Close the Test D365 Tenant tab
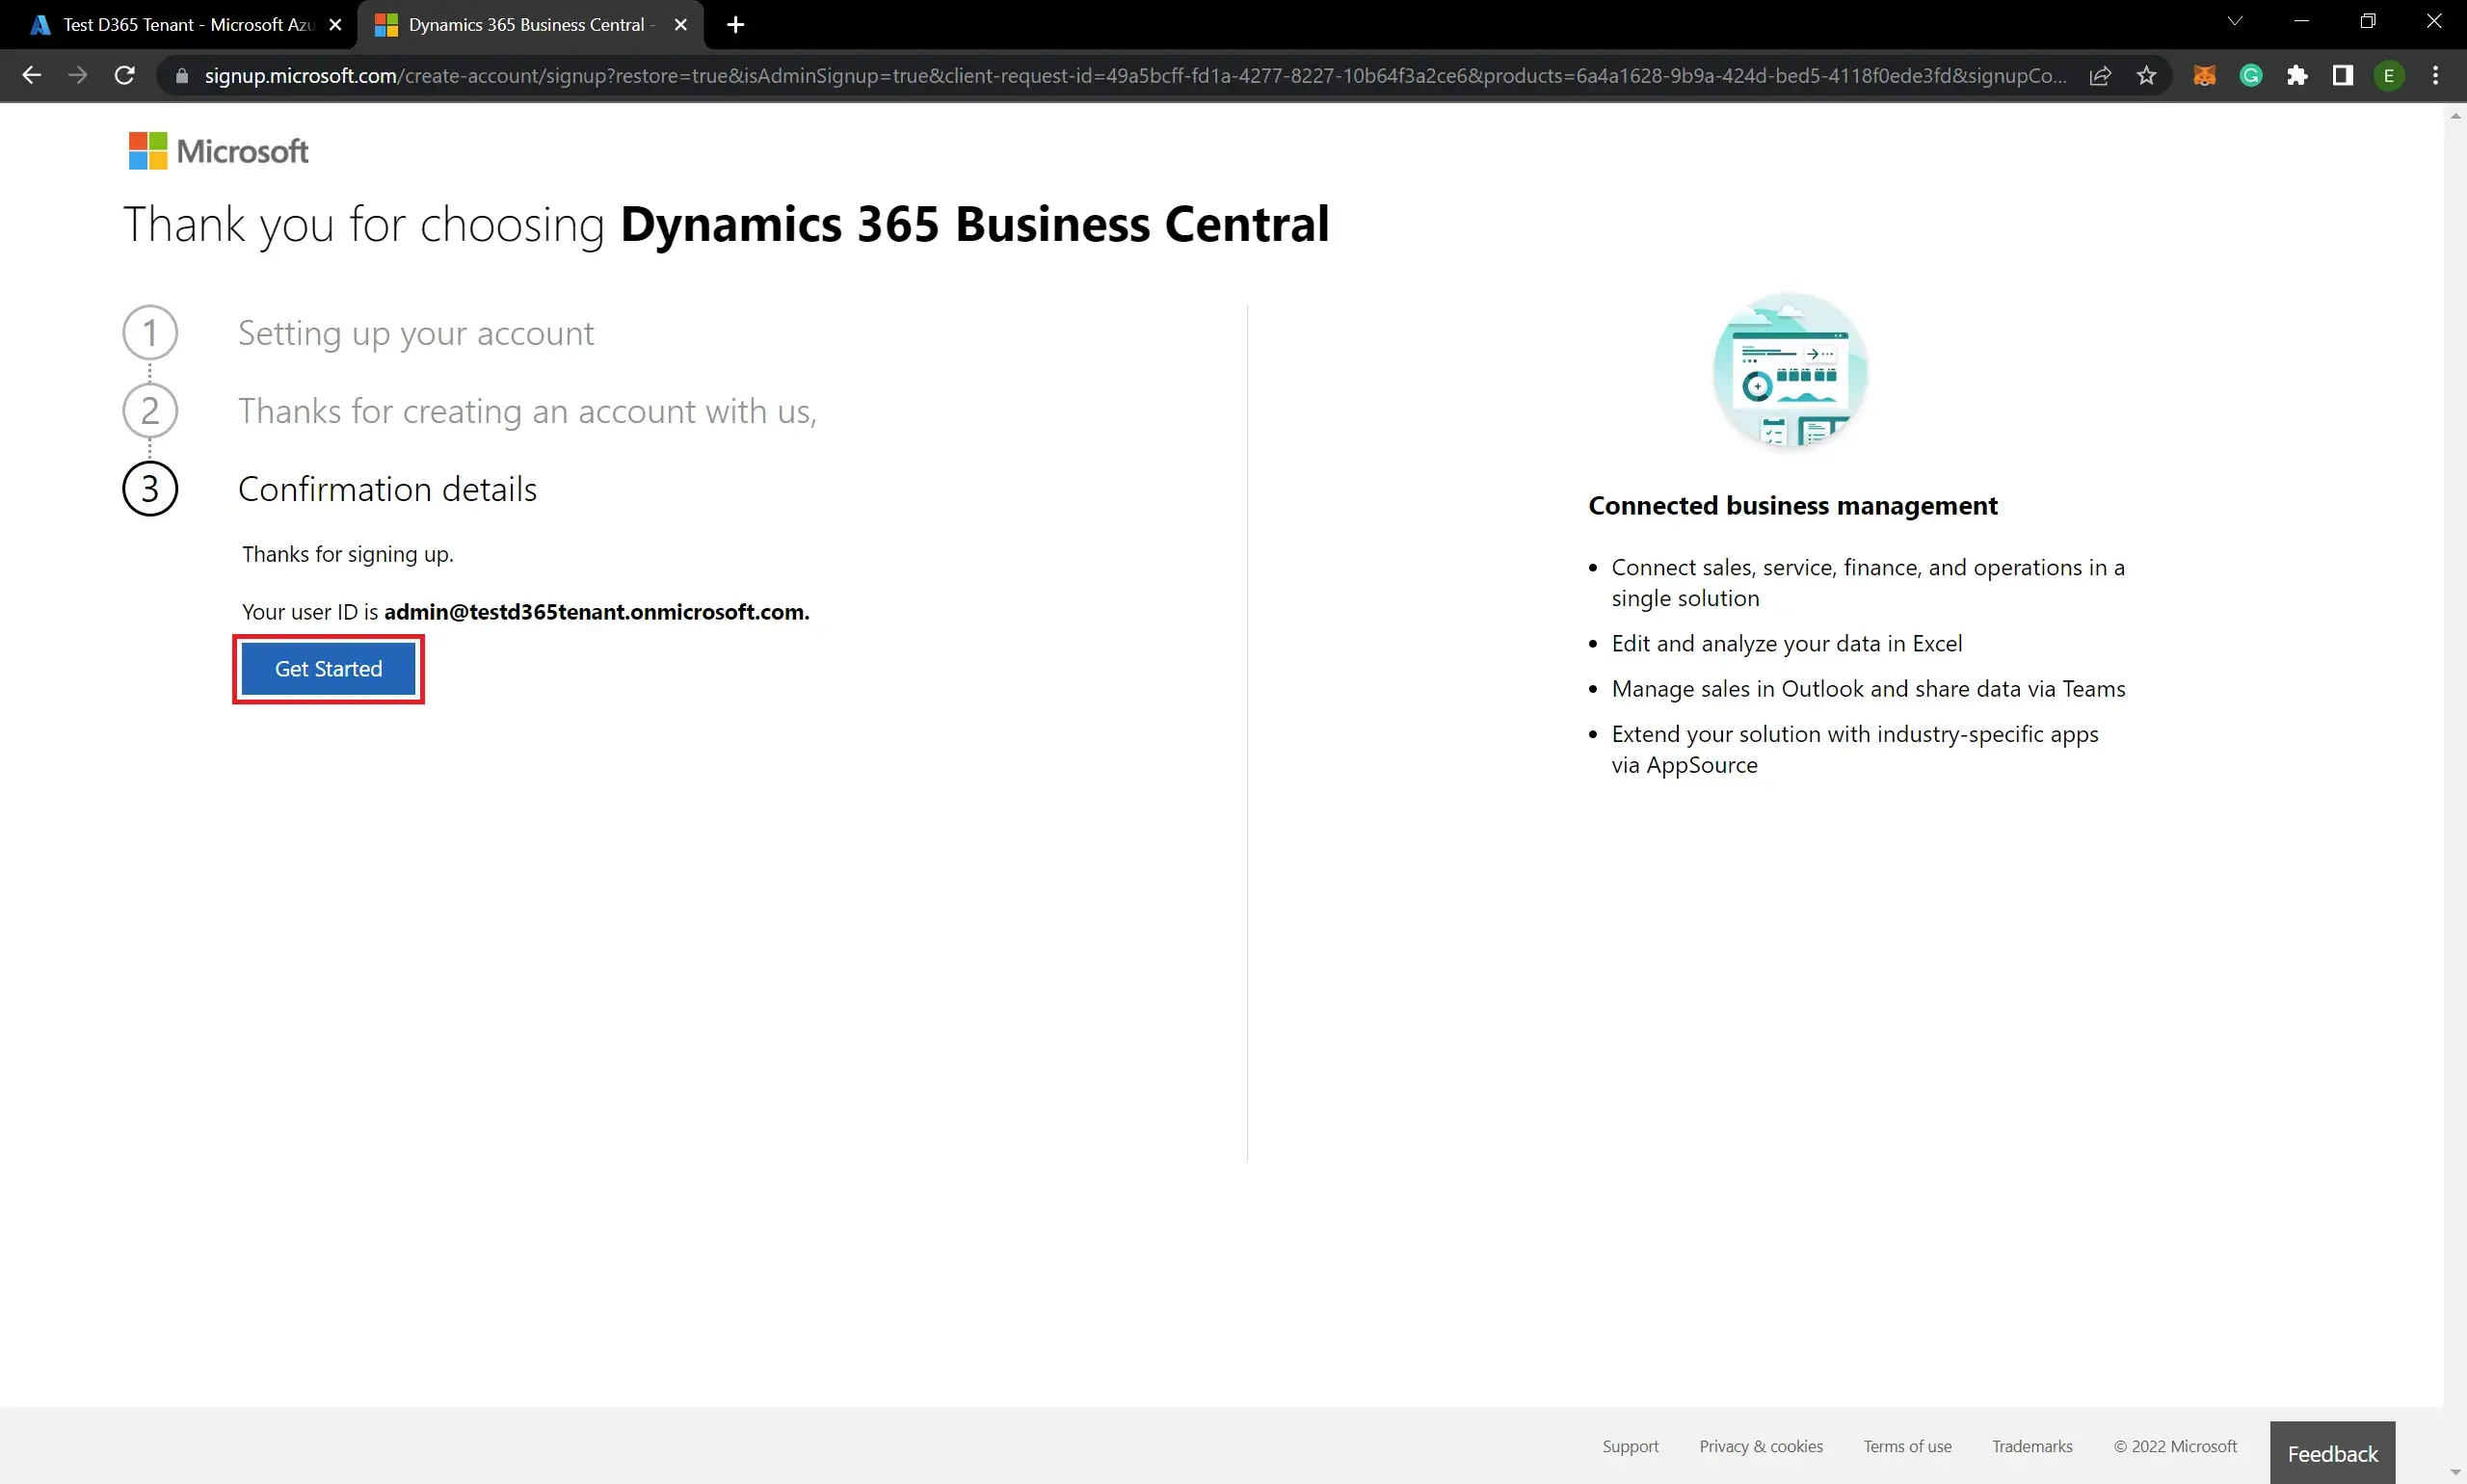Viewport: 2467px width, 1484px height. 336,25
